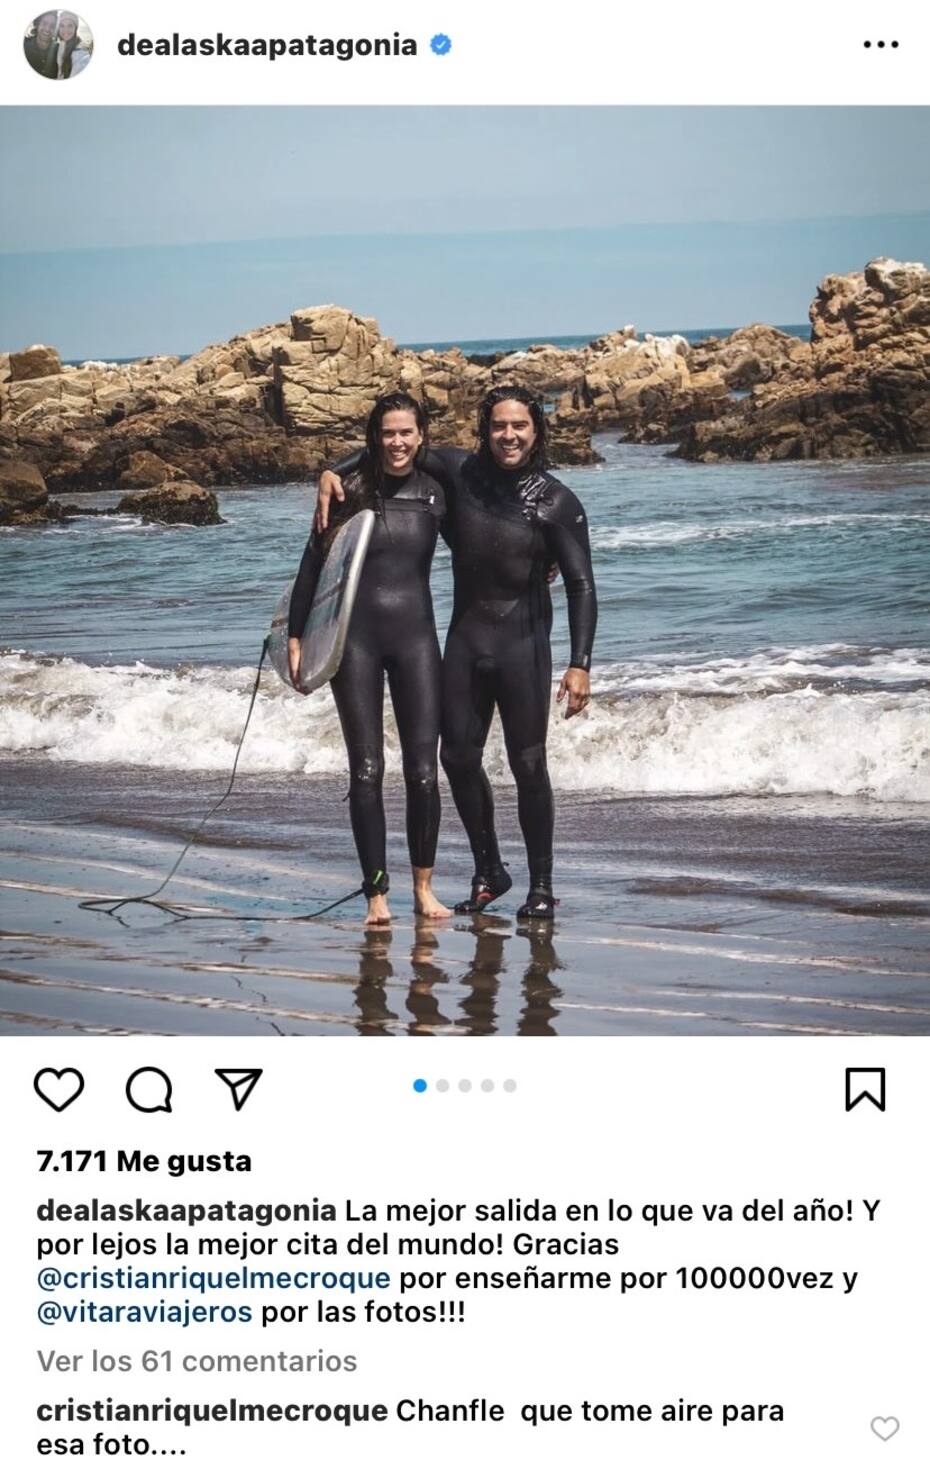Open the commenter name cristianriquelmecroque
930x1469 pixels.
(212, 1411)
